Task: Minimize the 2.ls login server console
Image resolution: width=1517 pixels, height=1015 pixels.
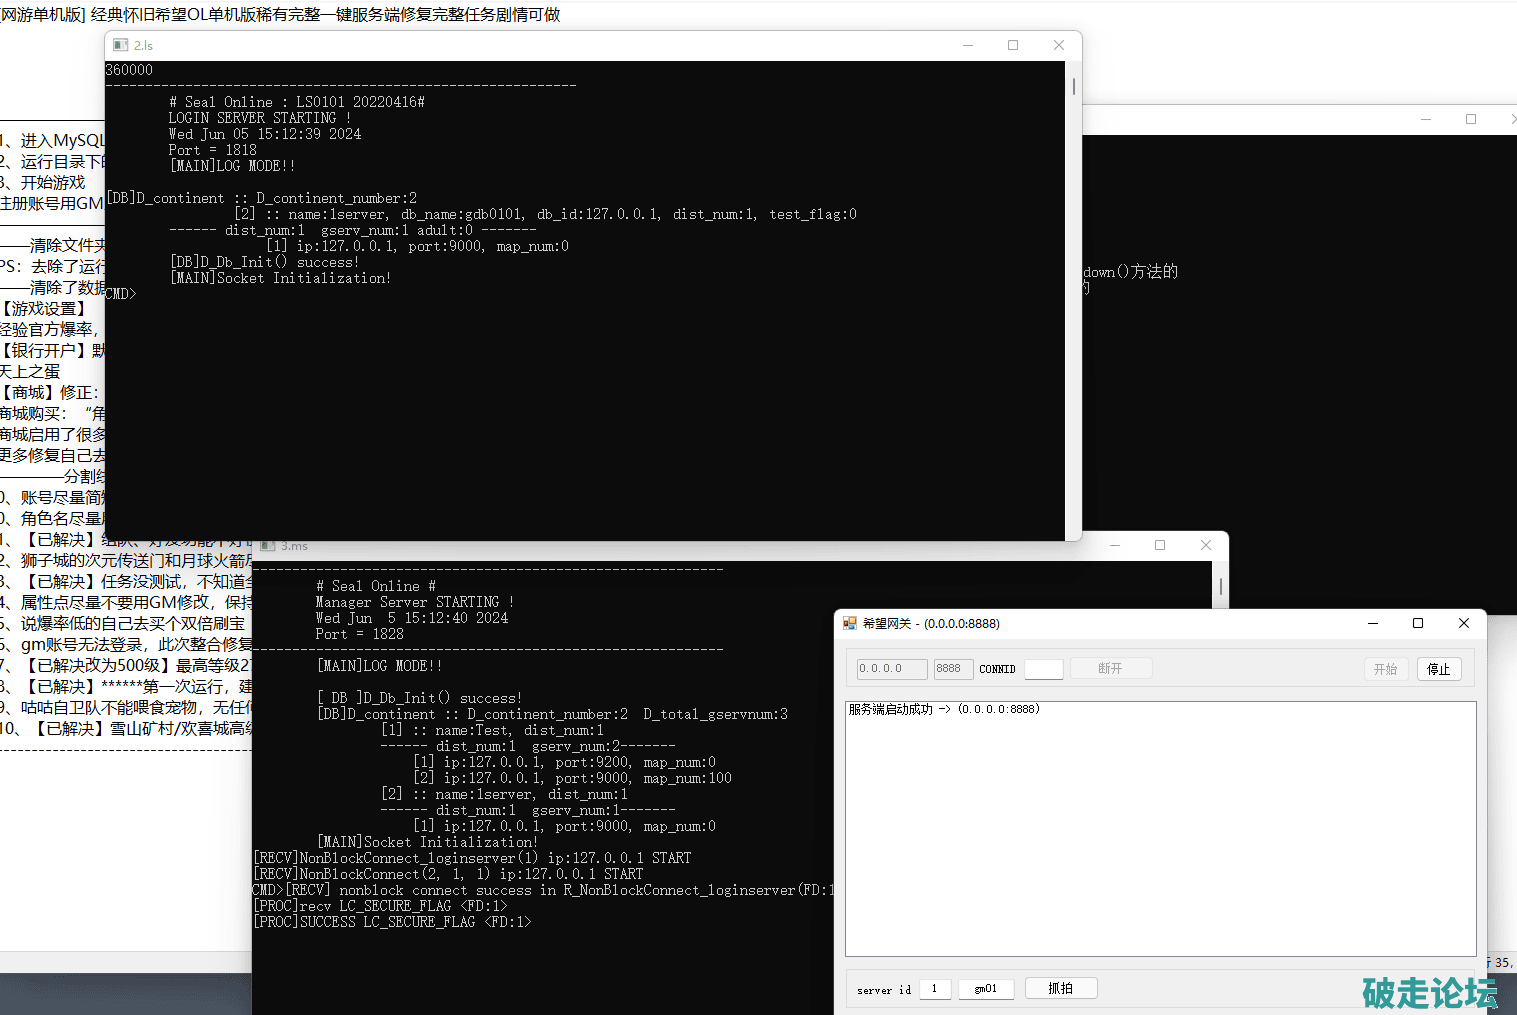Action: click(968, 45)
